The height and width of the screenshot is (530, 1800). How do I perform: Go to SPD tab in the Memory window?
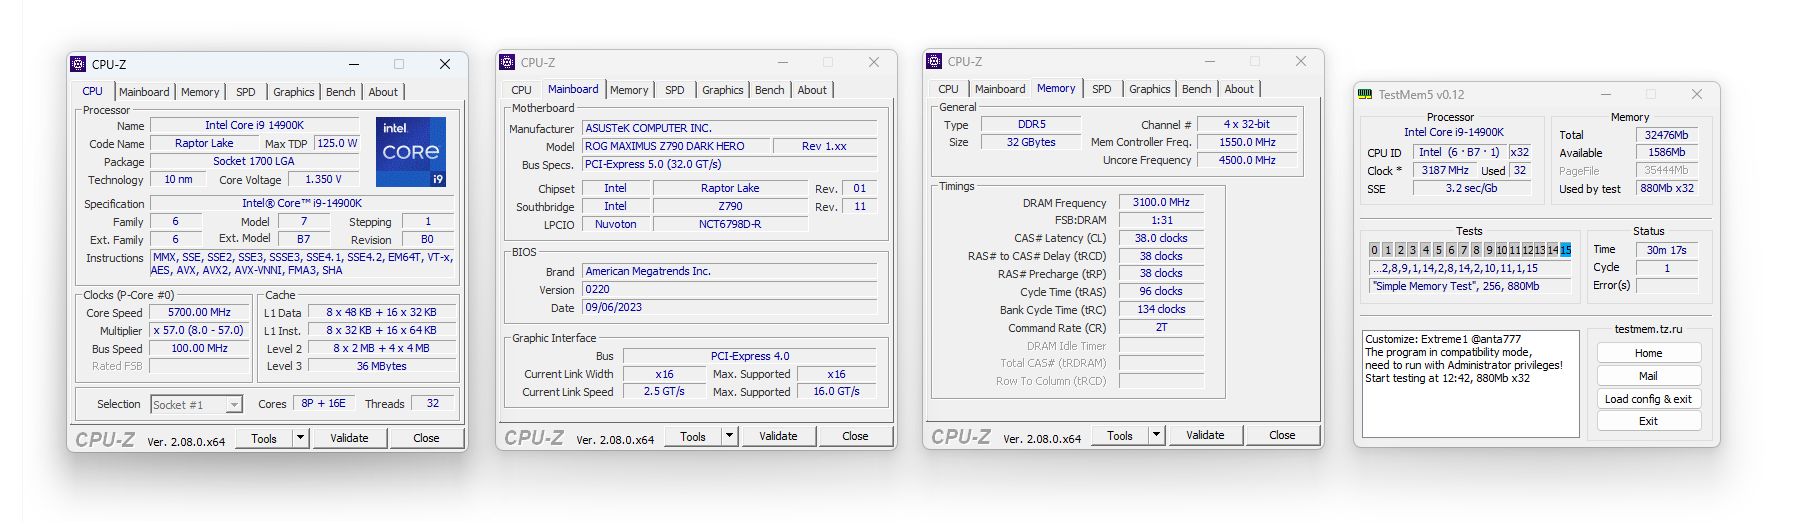[1102, 89]
